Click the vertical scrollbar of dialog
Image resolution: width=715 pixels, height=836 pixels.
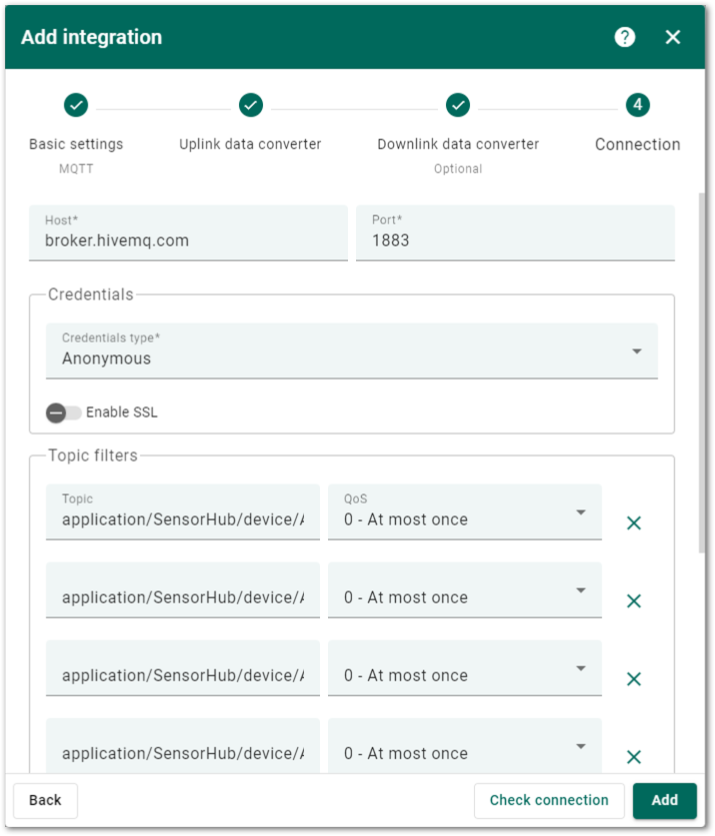701,373
